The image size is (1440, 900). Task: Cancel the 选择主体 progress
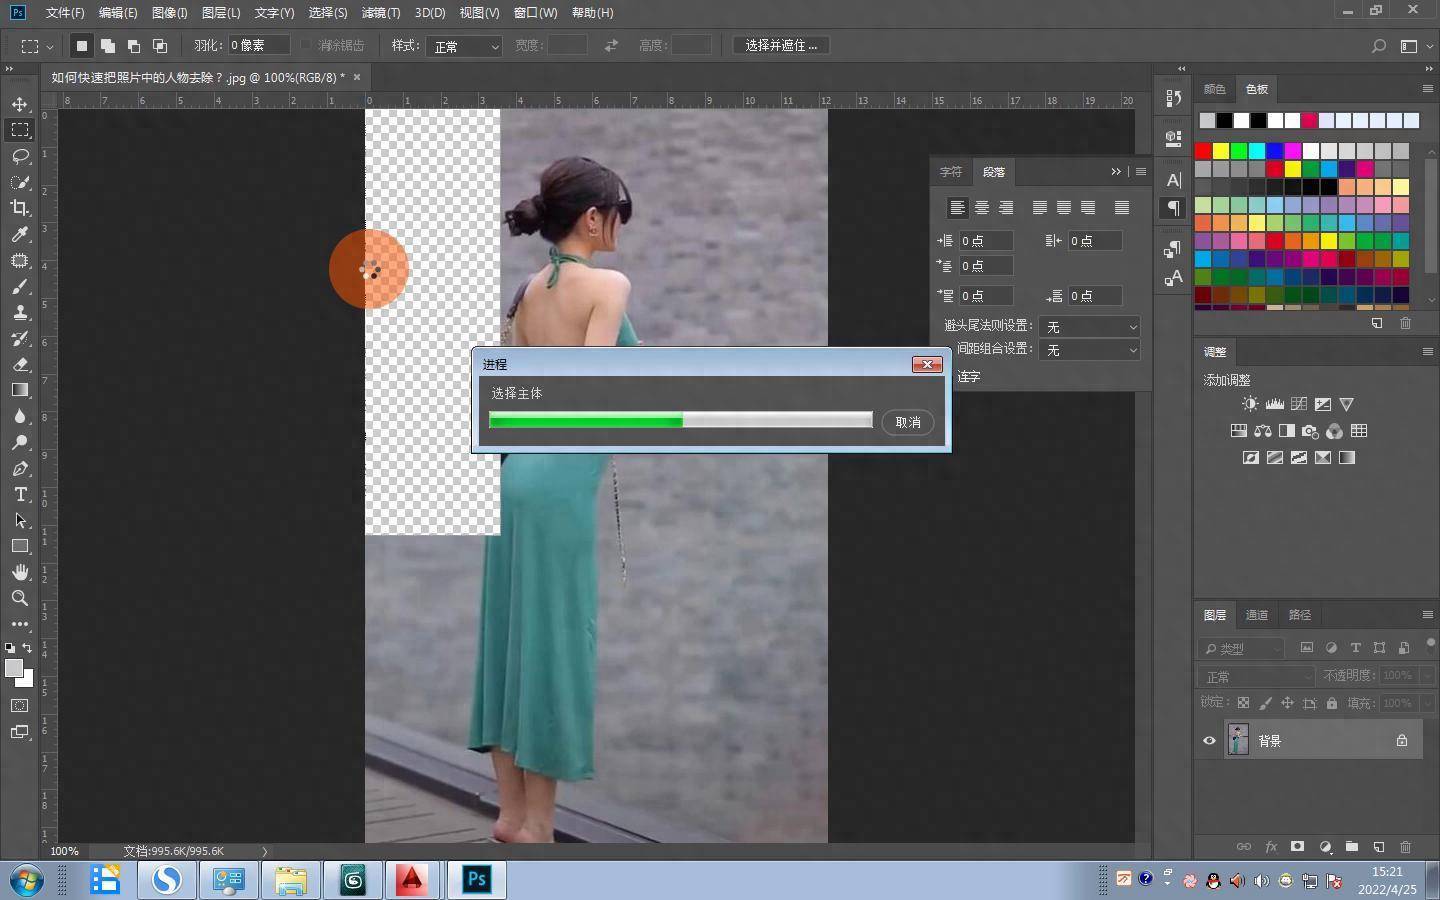[908, 422]
